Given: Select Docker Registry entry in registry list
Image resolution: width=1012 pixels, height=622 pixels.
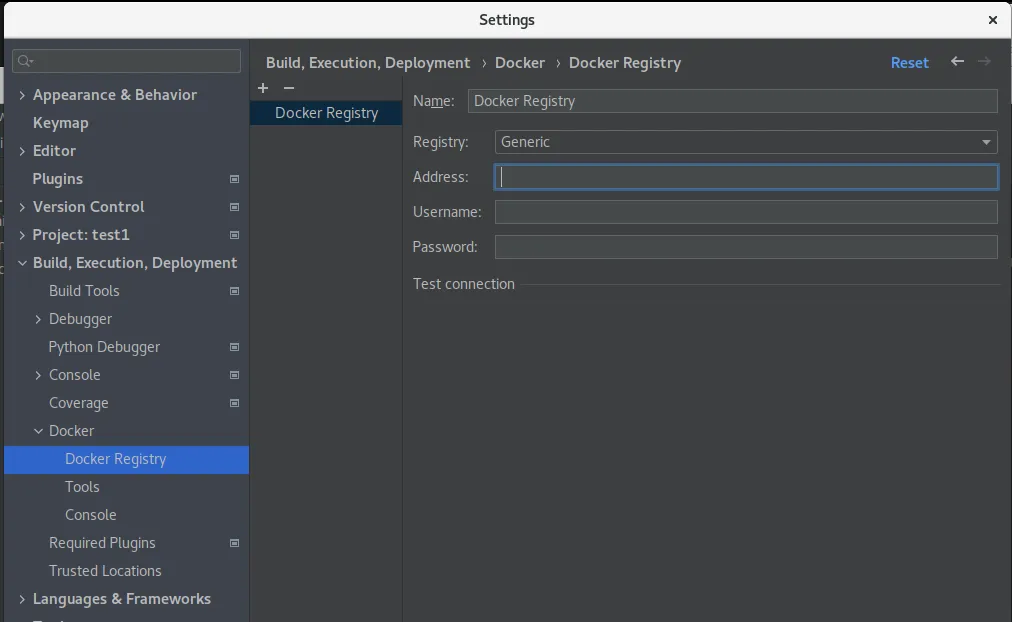Looking at the screenshot, I should [x=326, y=113].
